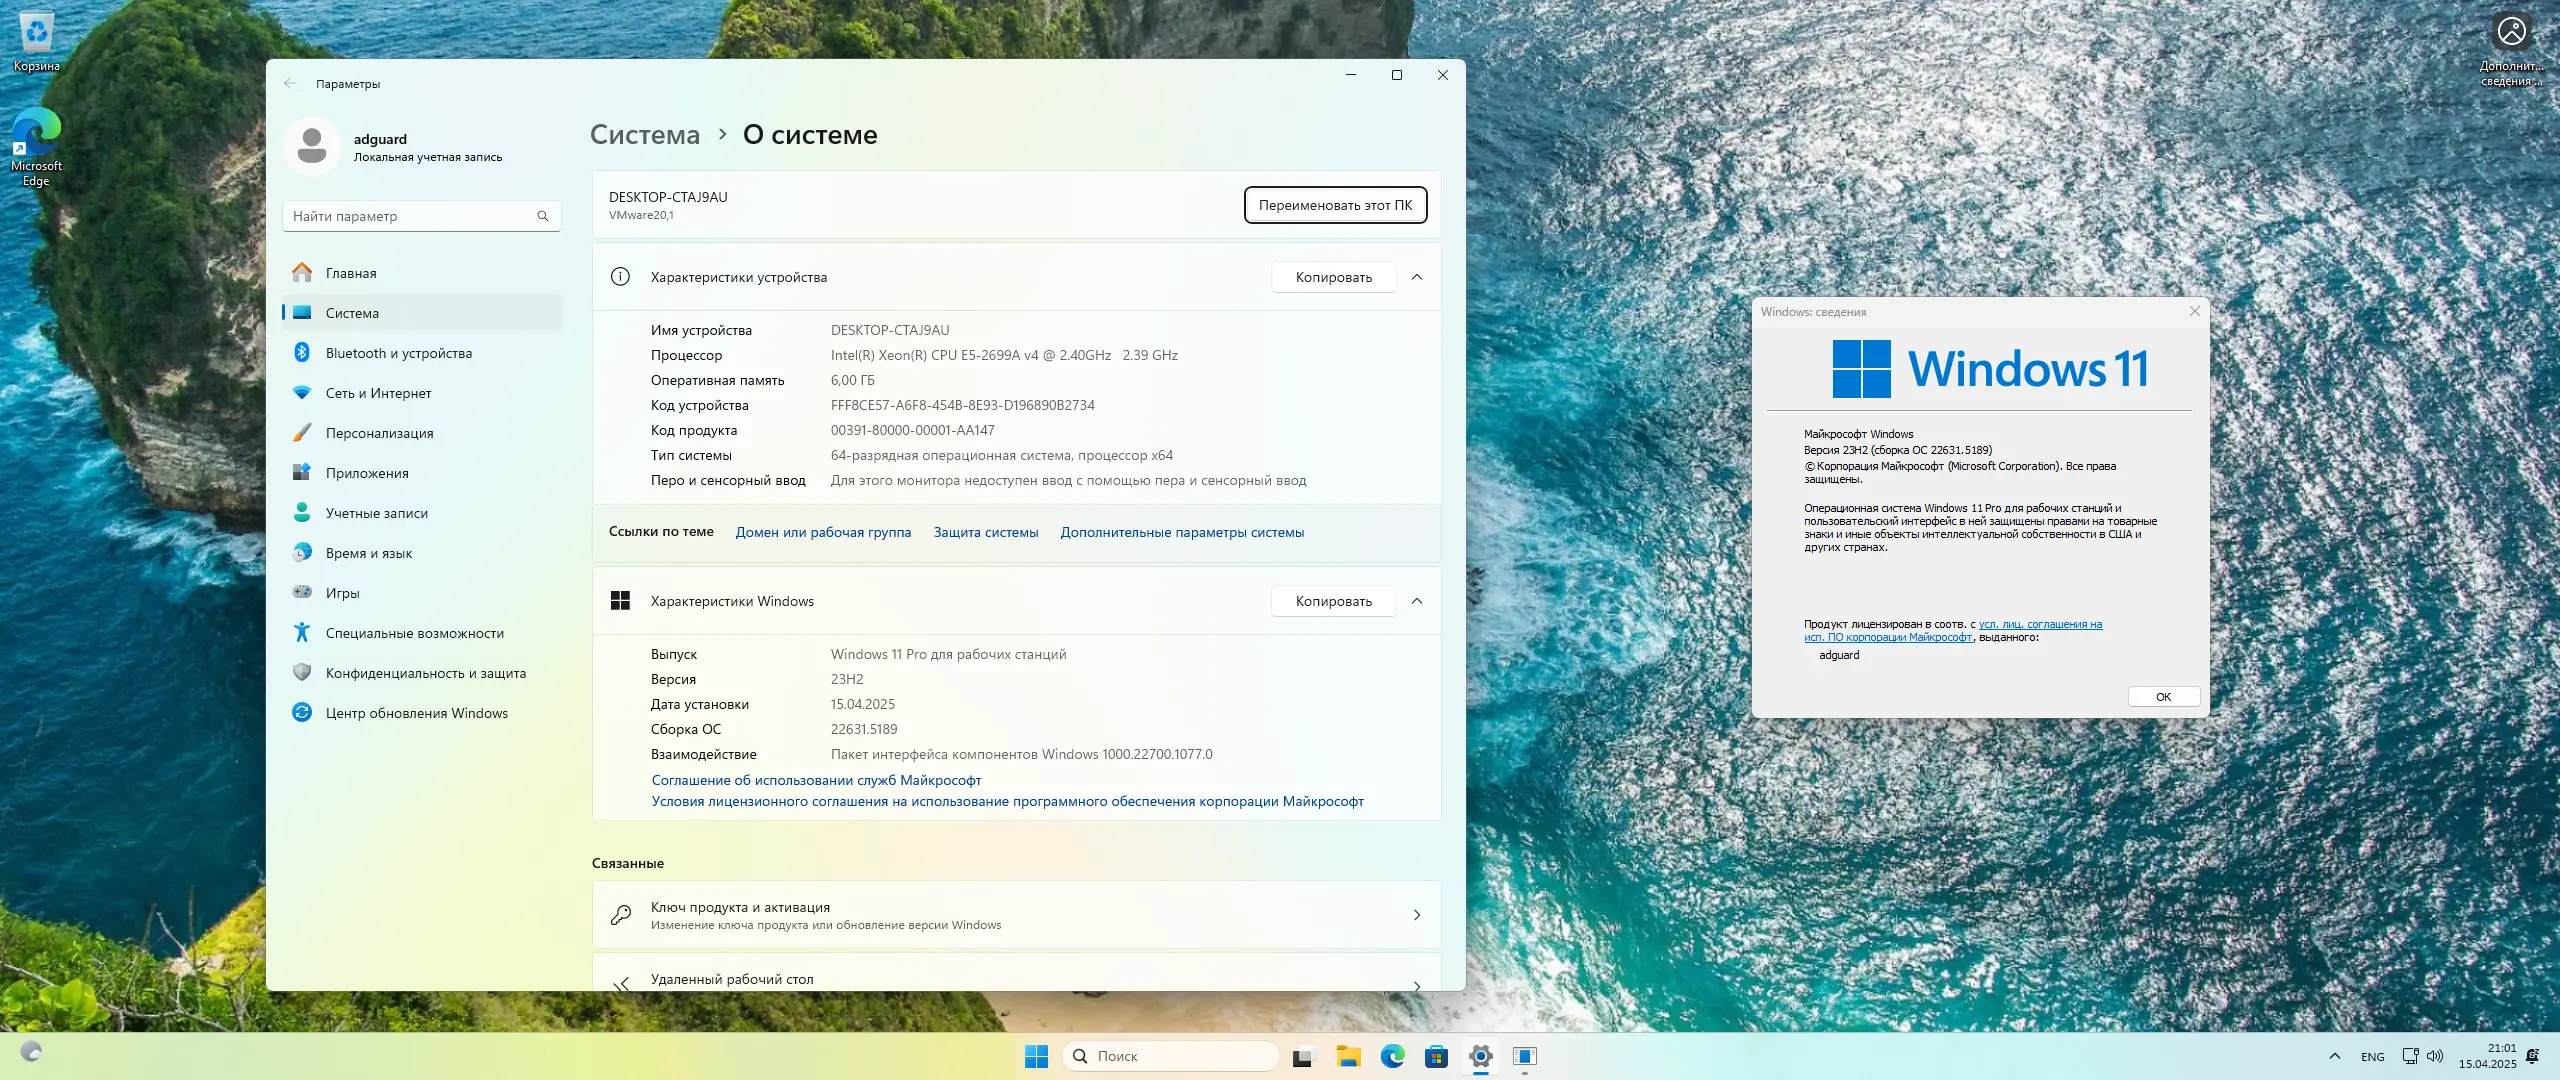Click OK in the Windows сведения dialog
The height and width of the screenshot is (1080, 2560).
click(2163, 696)
